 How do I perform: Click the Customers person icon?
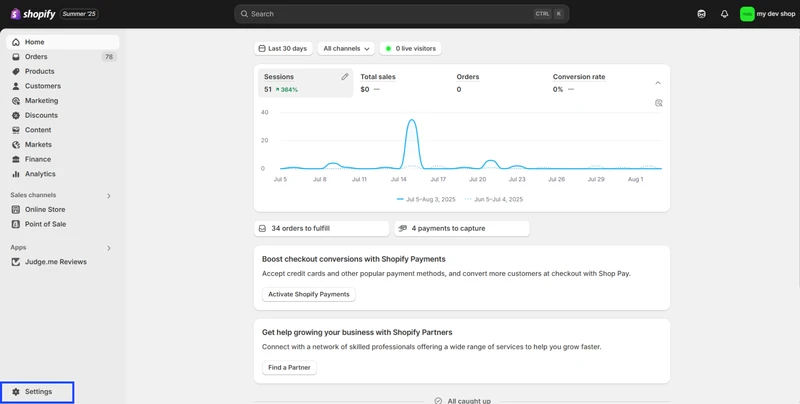click(x=16, y=86)
